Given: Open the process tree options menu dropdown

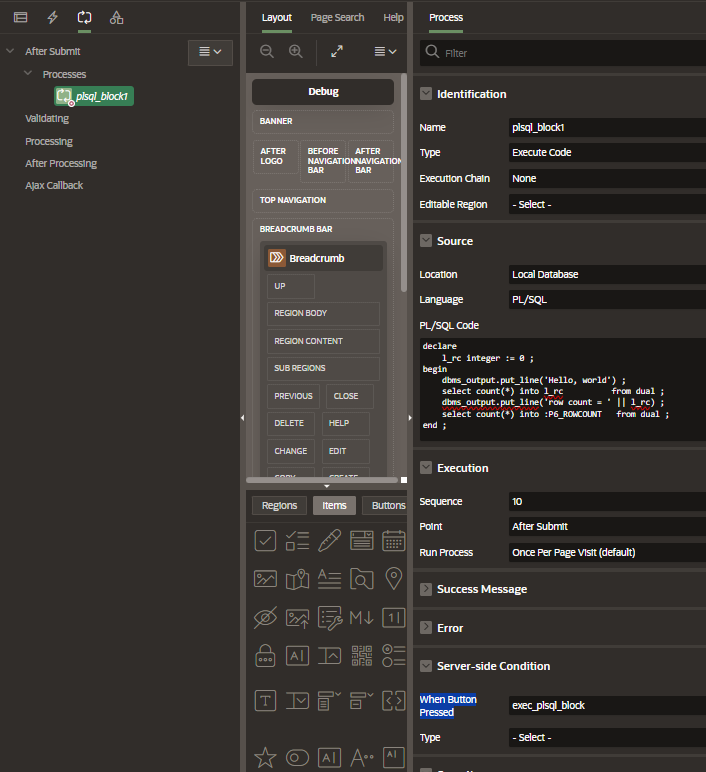Looking at the screenshot, I should tap(210, 51).
